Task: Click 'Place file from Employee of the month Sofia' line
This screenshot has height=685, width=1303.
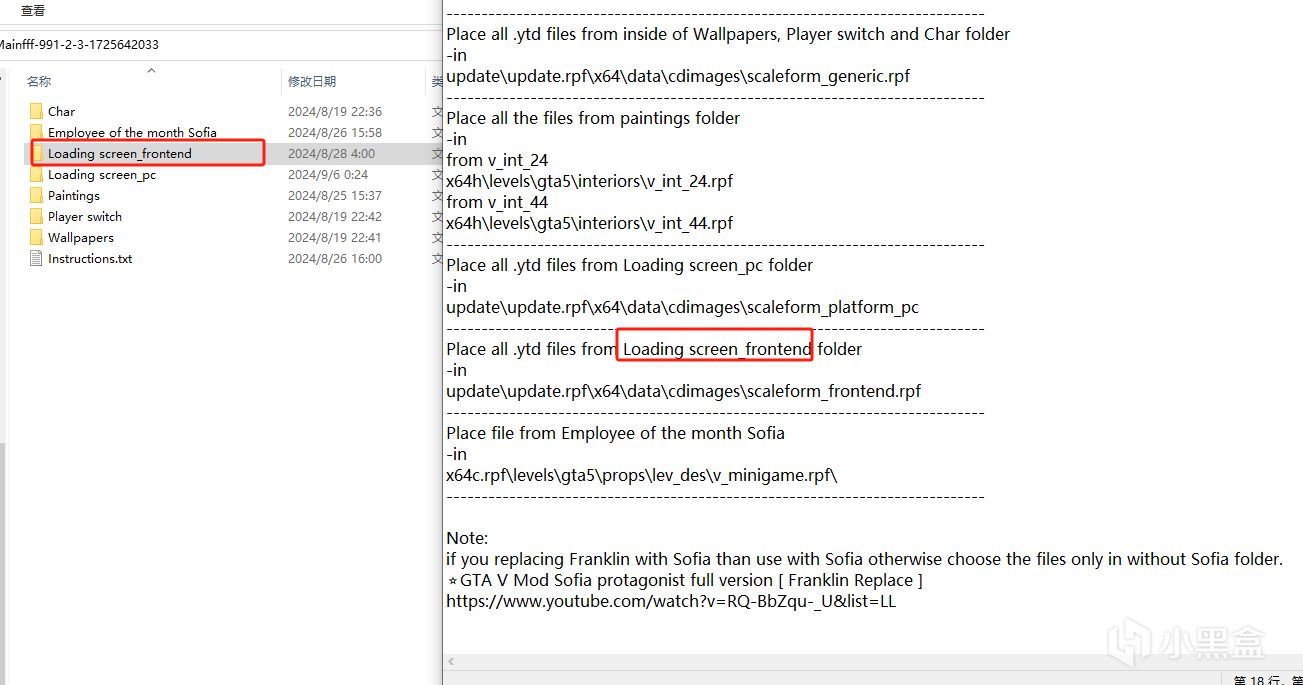Action: [x=616, y=433]
